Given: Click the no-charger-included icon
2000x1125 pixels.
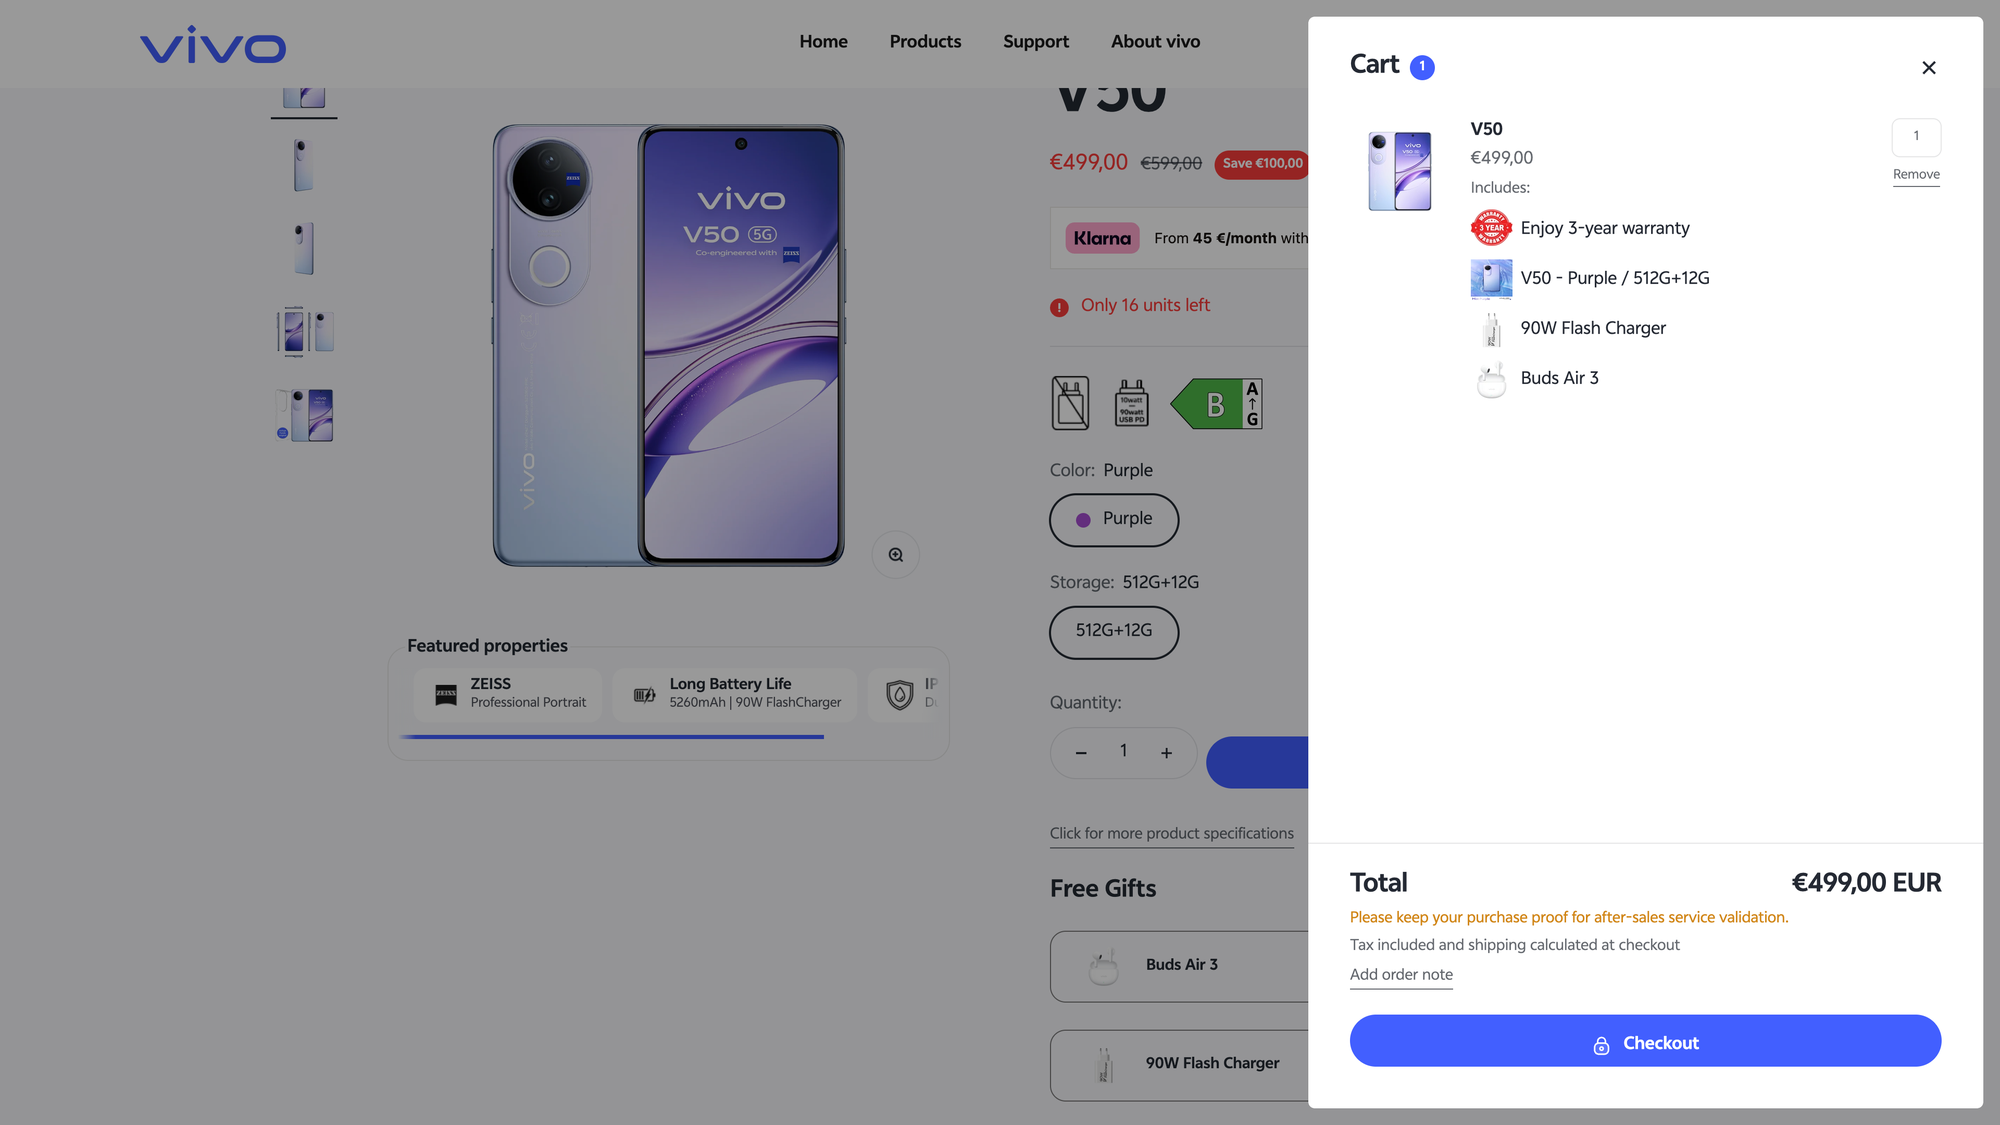Looking at the screenshot, I should 1070,403.
